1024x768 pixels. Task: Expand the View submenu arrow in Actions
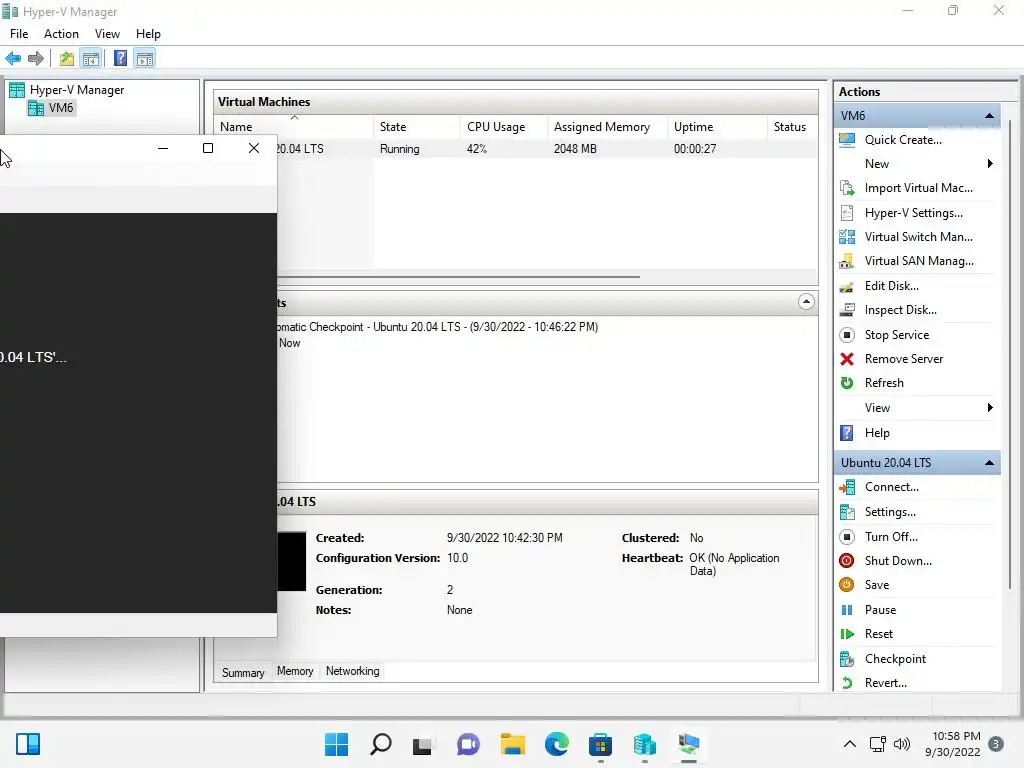pos(990,408)
